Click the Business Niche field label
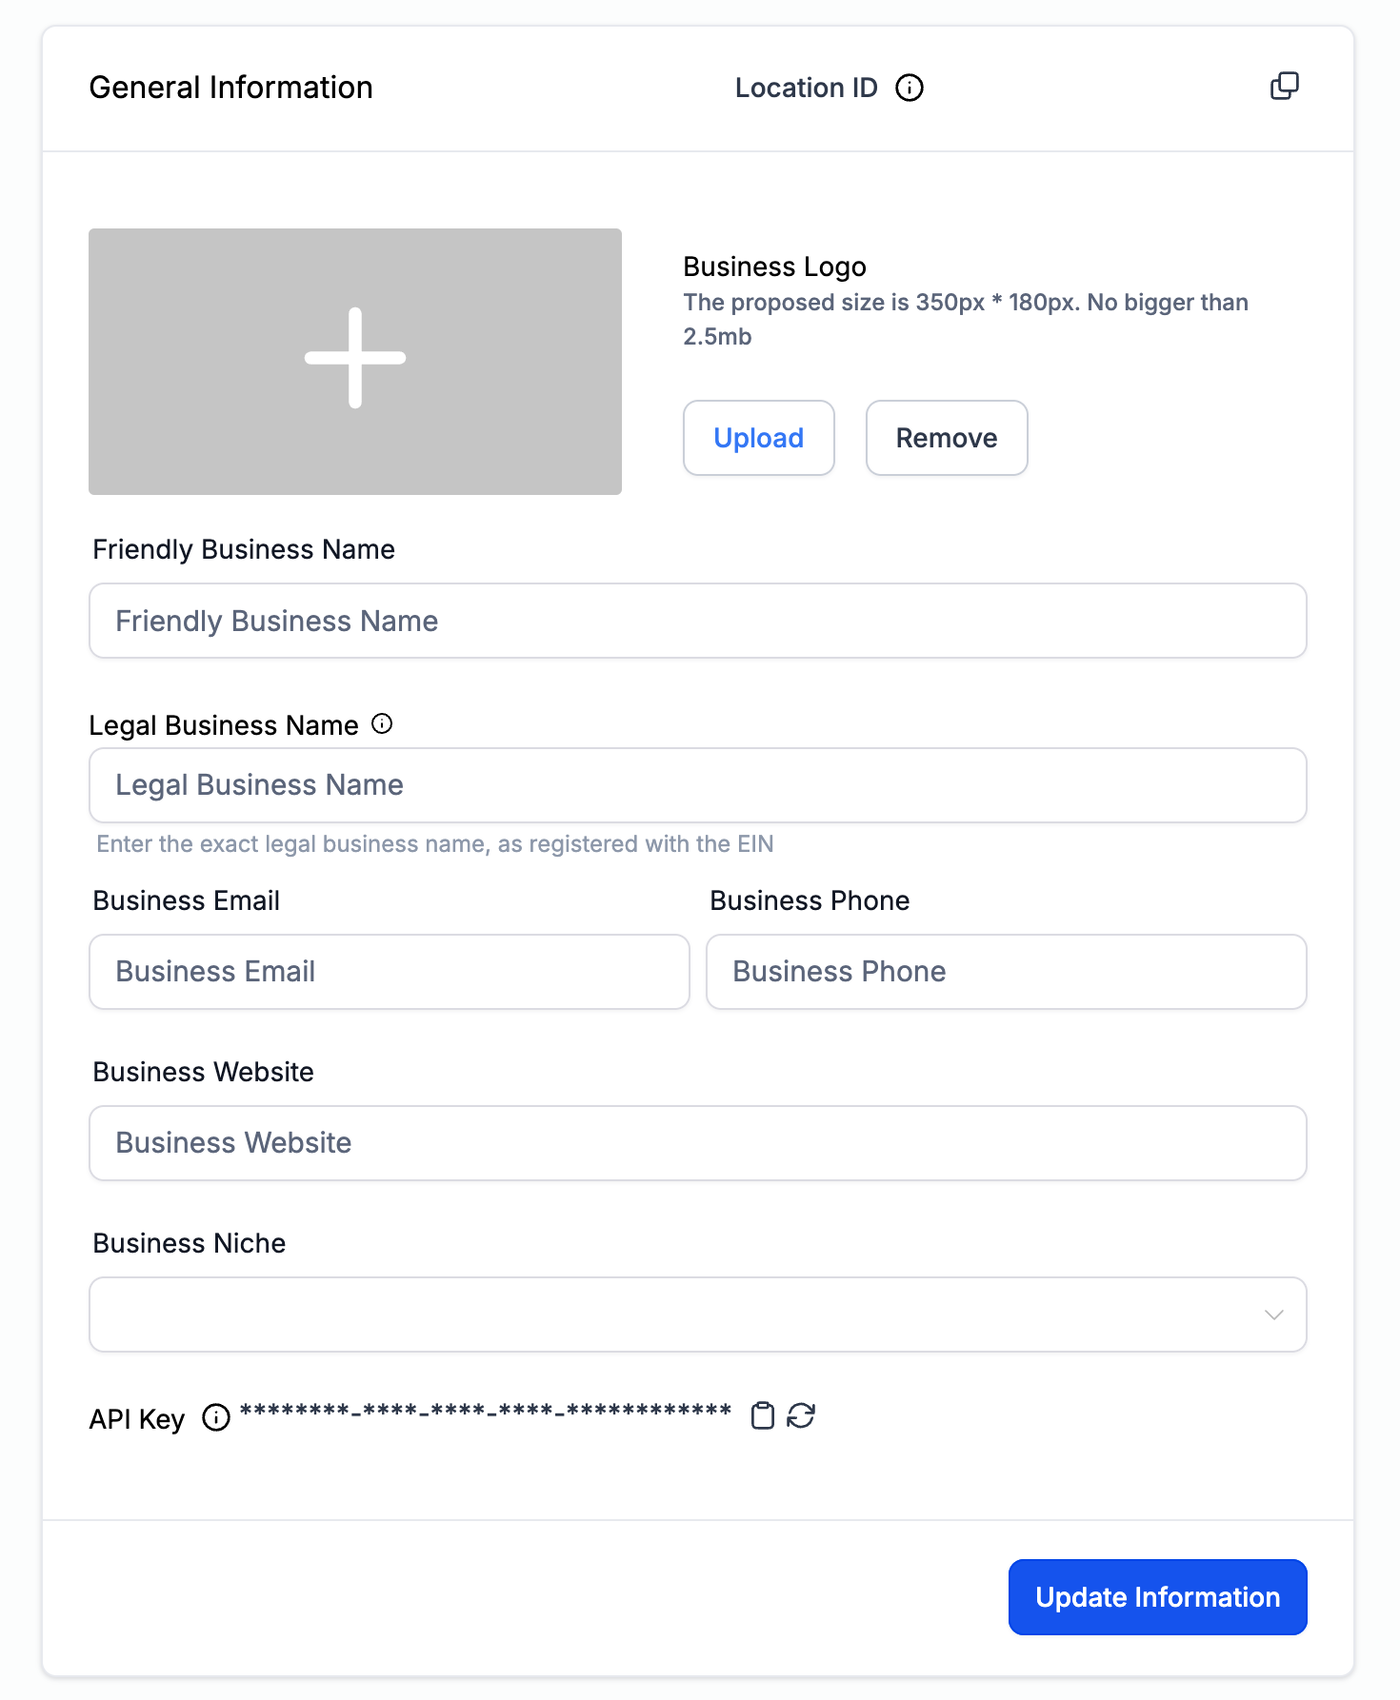This screenshot has height=1700, width=1400. point(189,1243)
